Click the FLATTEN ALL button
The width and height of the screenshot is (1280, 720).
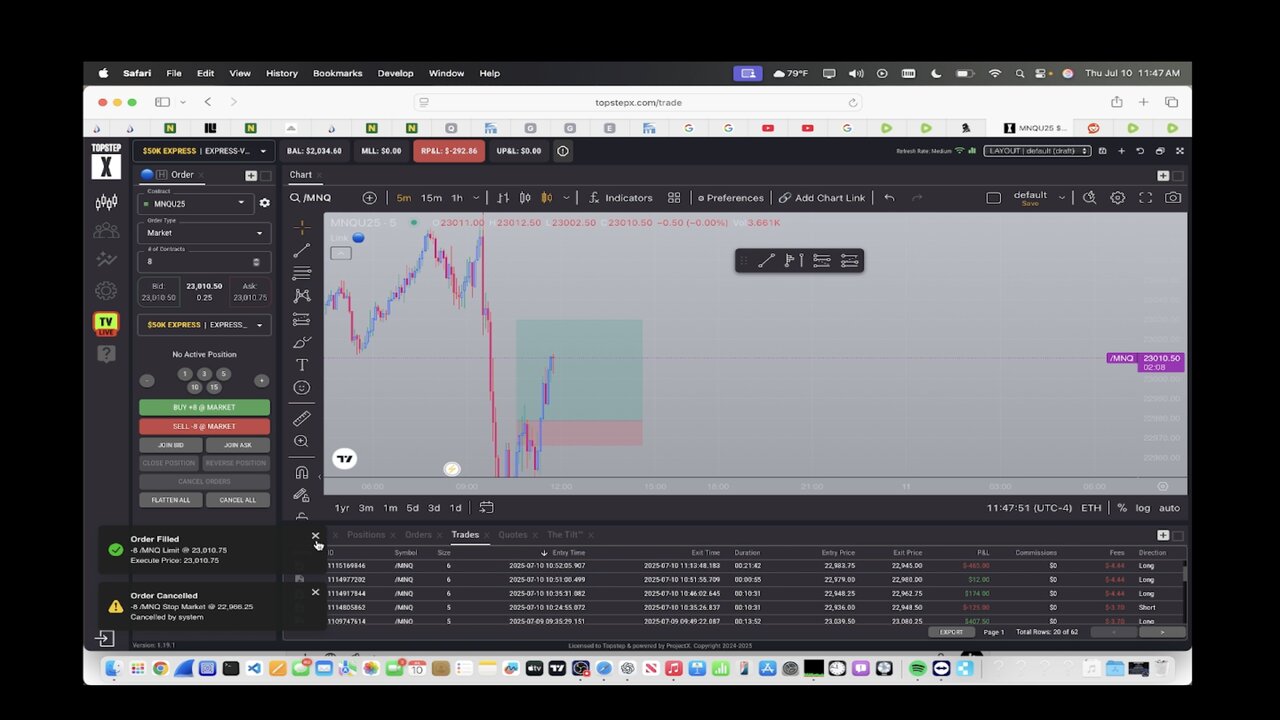point(171,500)
